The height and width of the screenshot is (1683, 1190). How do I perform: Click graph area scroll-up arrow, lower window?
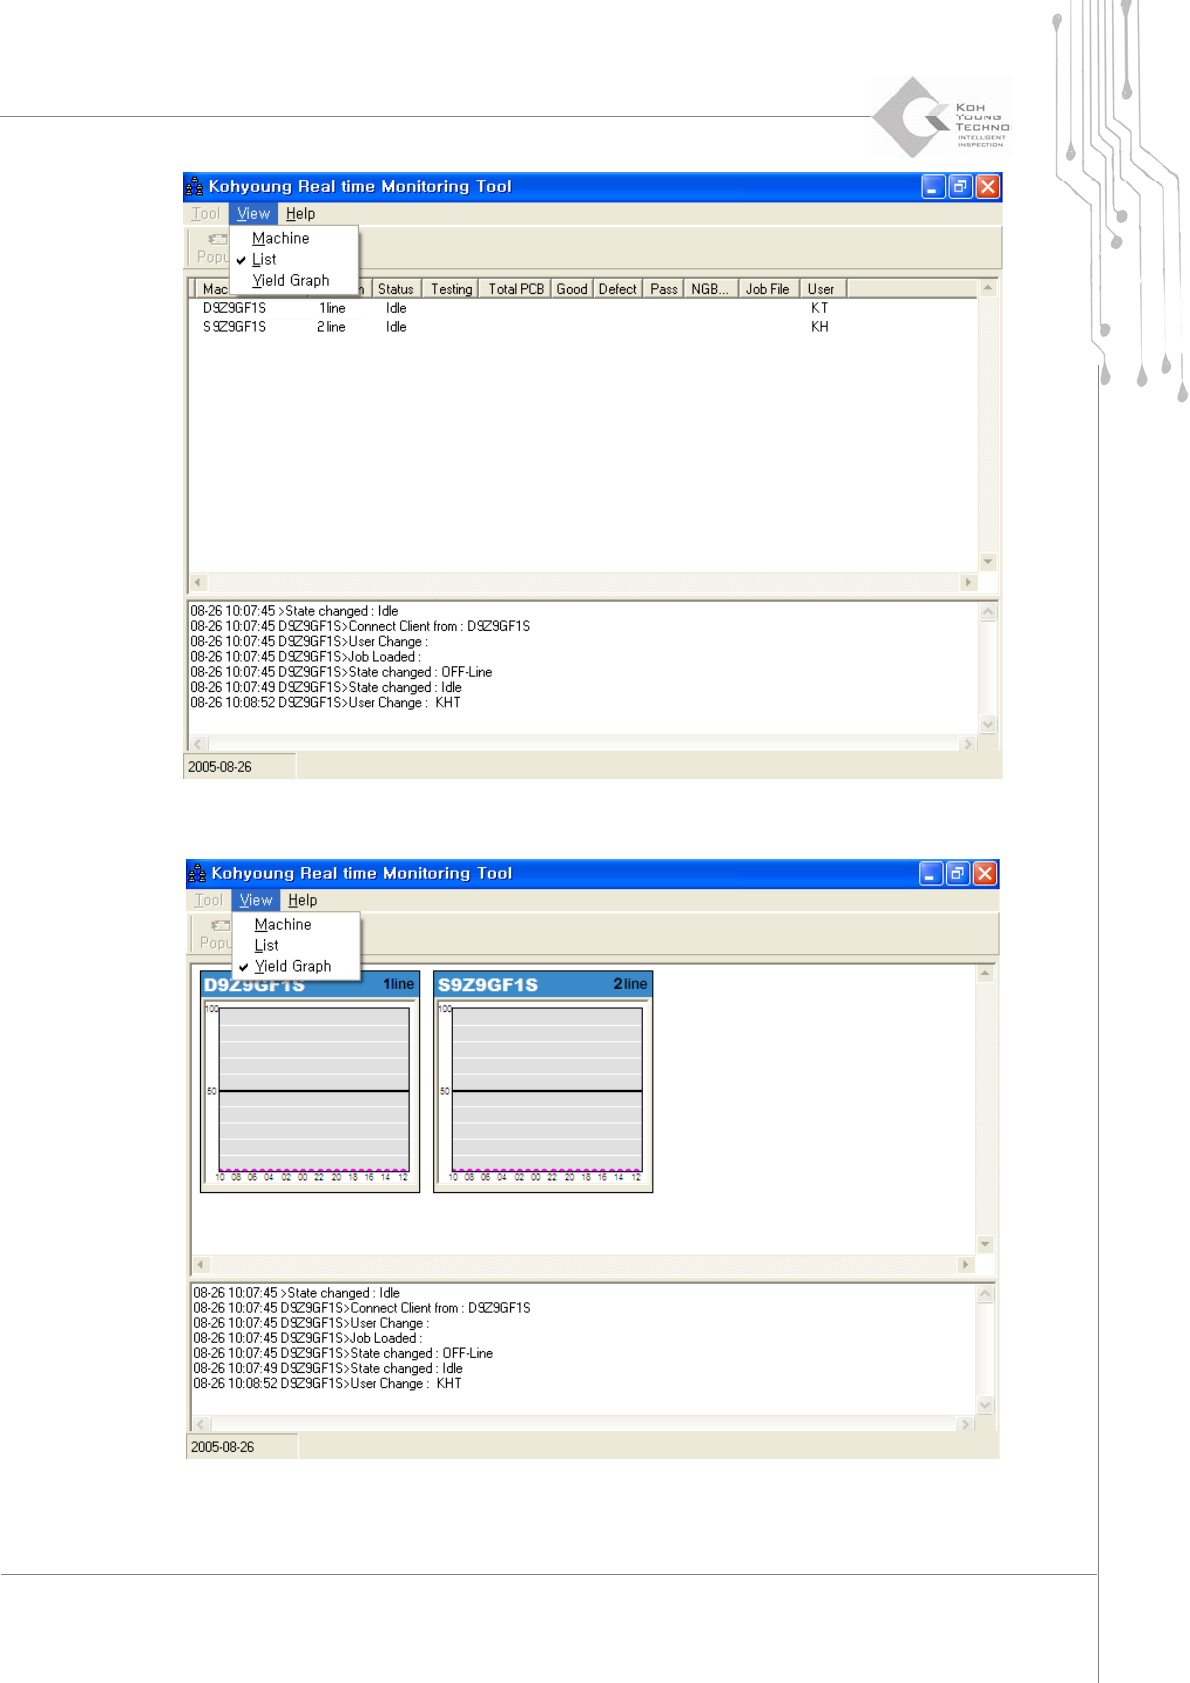point(985,973)
